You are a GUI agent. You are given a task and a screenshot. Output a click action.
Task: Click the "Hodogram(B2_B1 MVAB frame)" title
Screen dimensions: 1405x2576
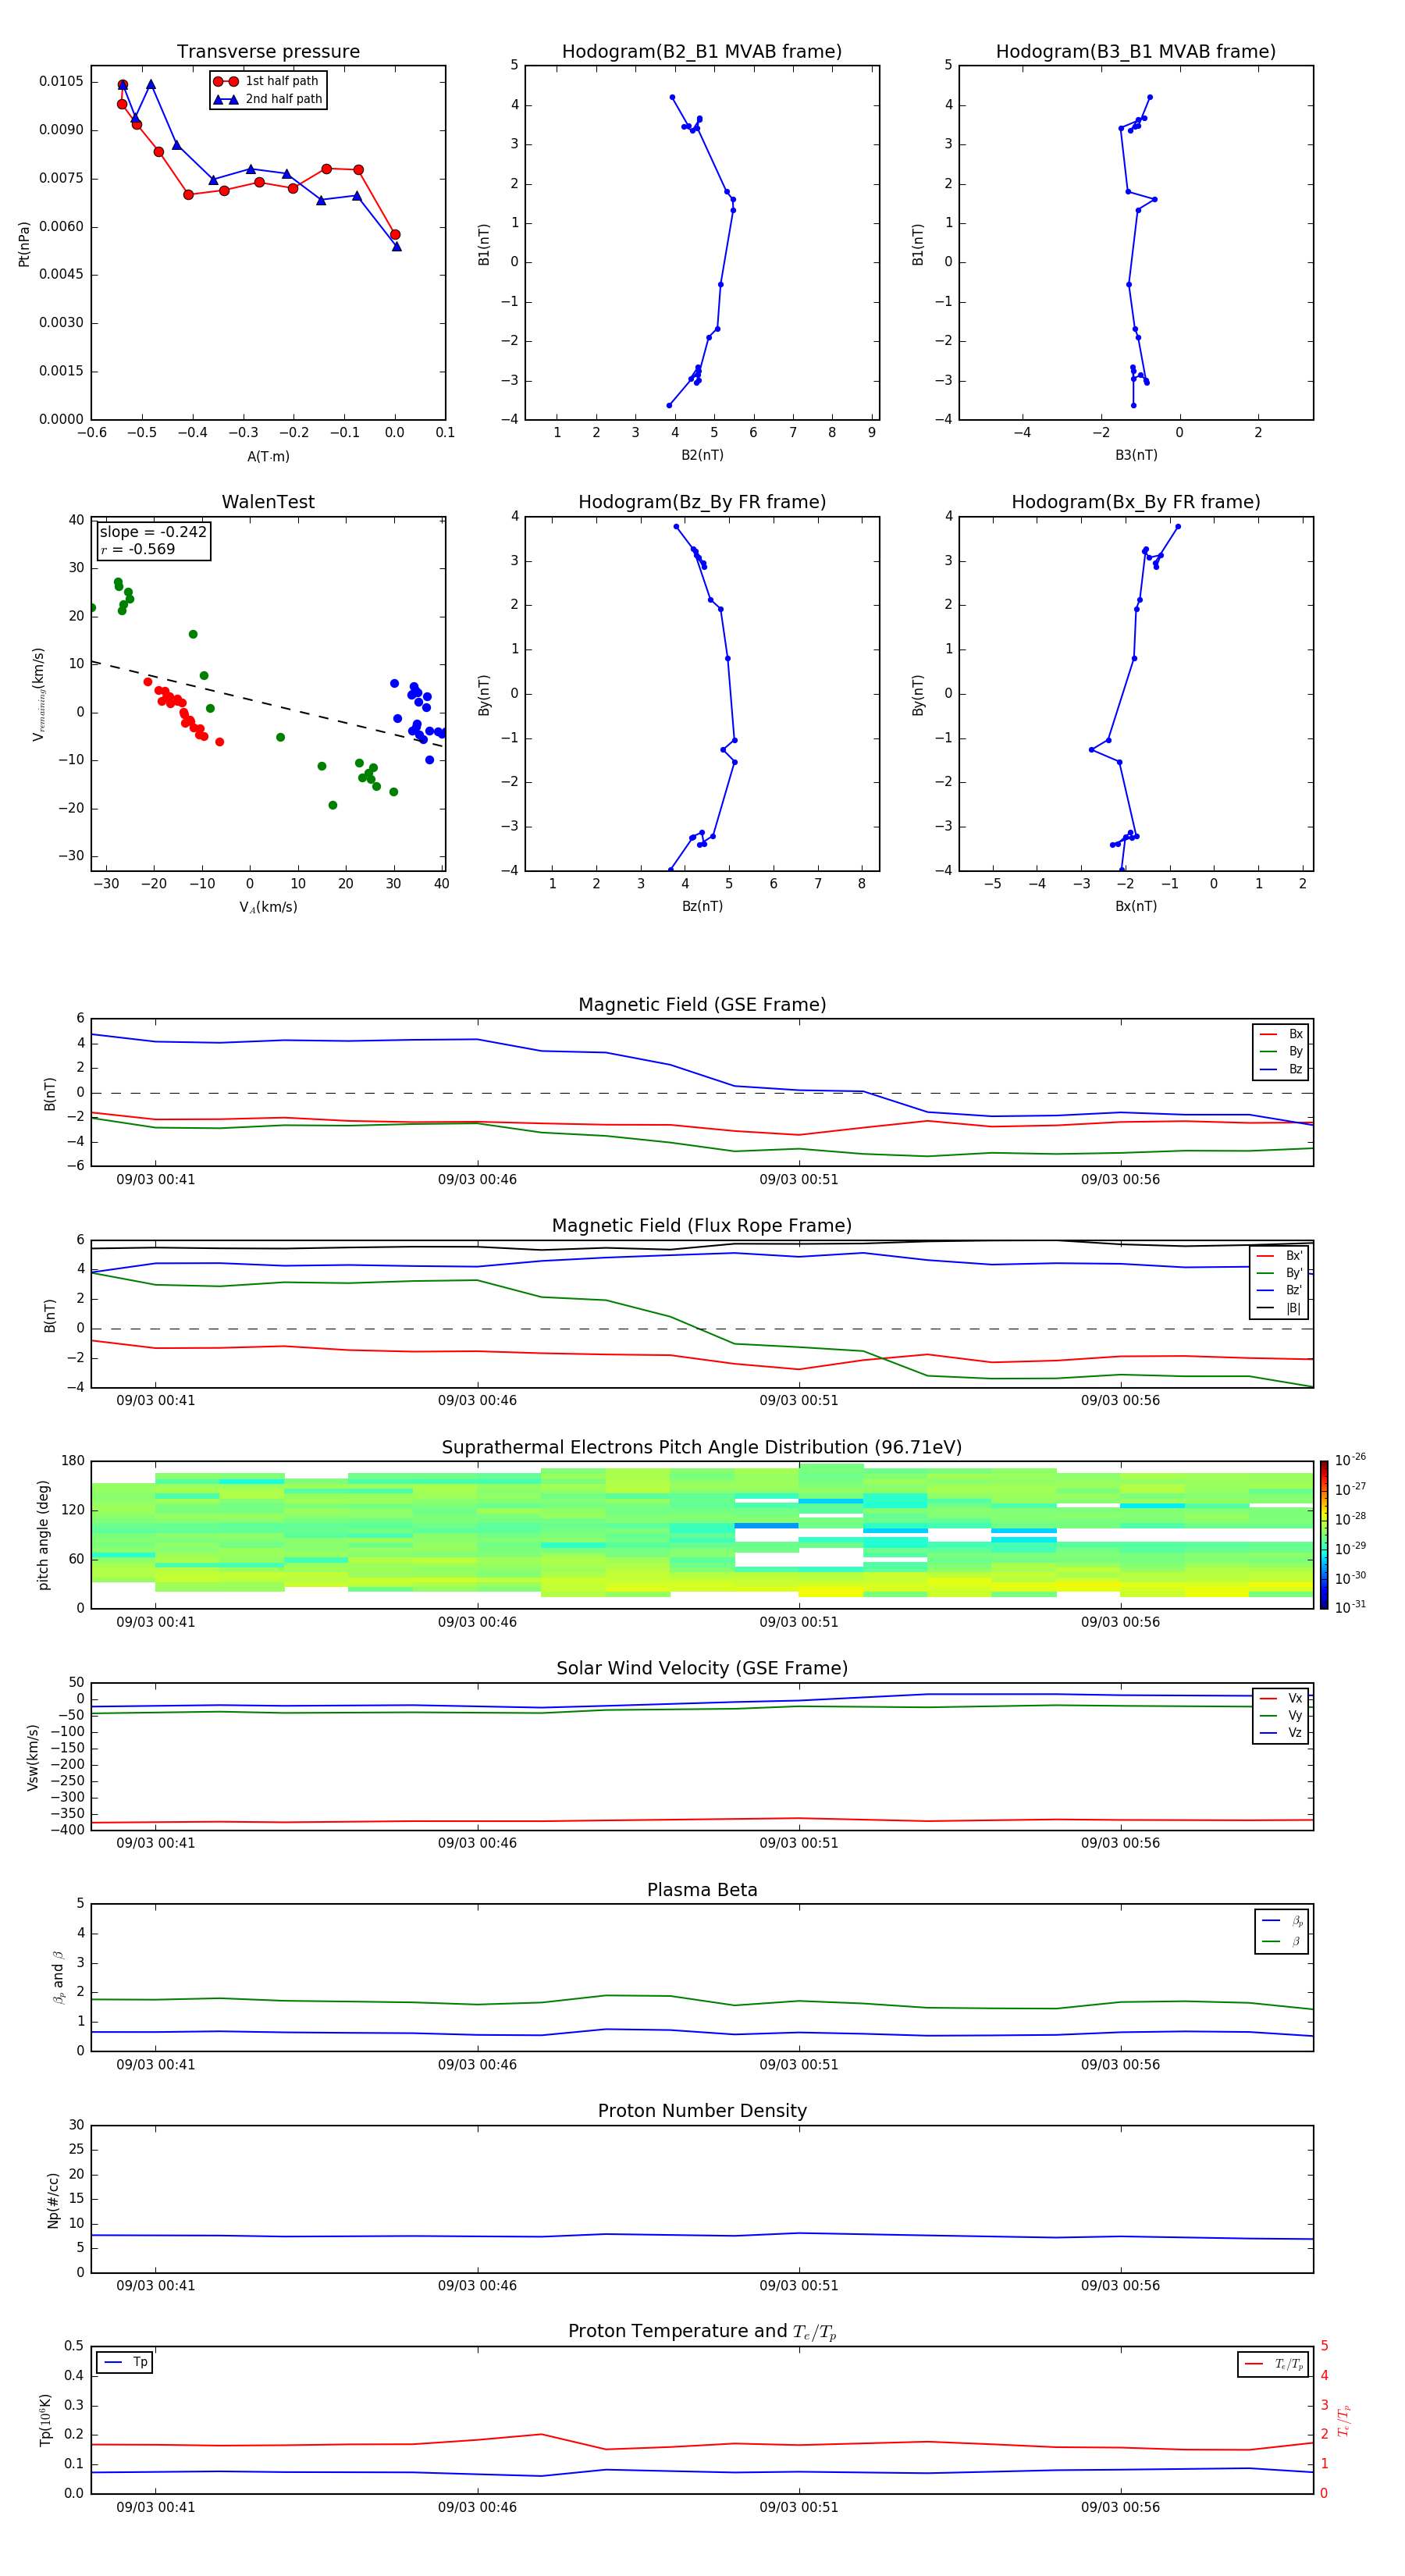coord(702,52)
